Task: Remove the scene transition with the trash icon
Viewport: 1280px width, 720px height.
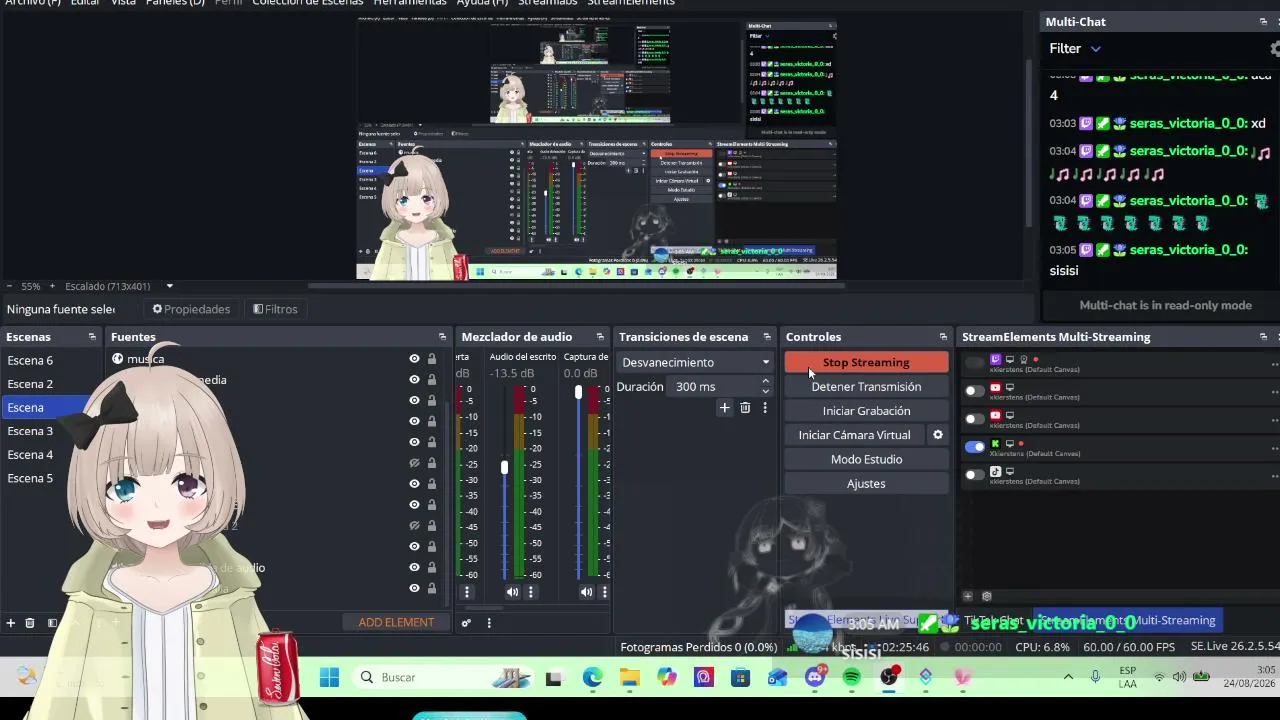Action: [x=745, y=408]
